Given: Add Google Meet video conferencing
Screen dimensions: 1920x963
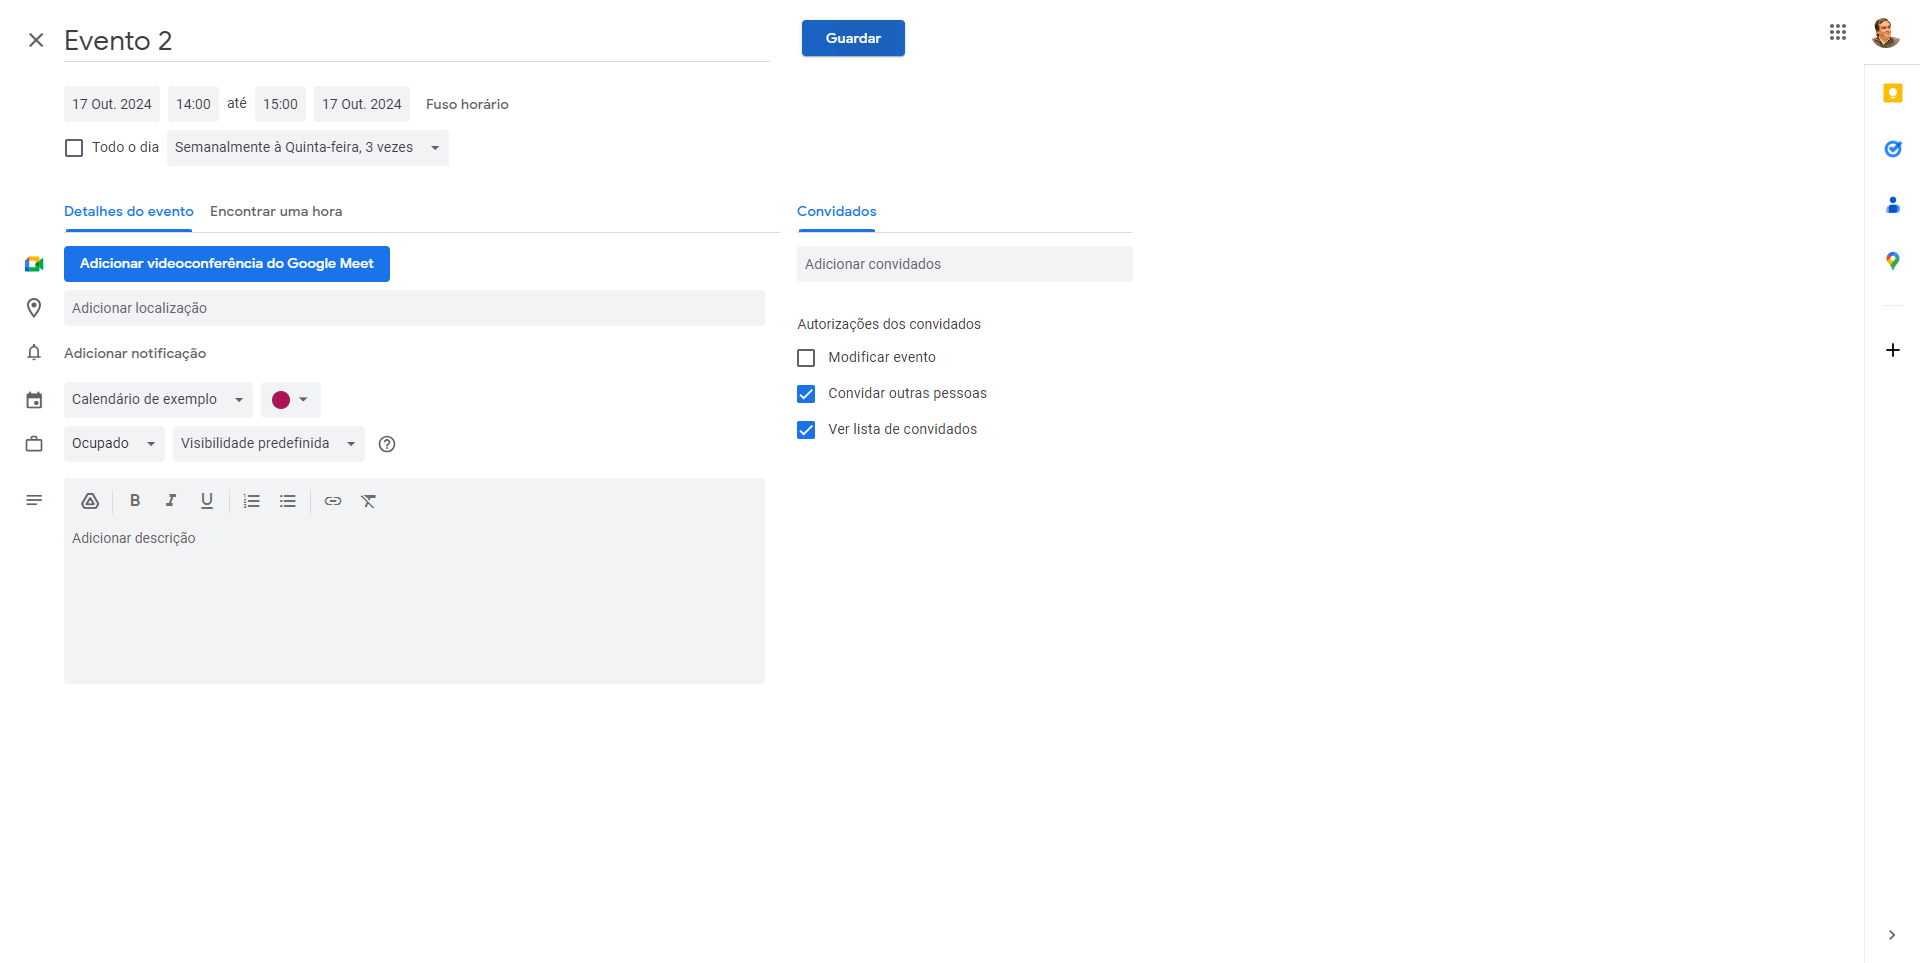Looking at the screenshot, I should point(227,264).
